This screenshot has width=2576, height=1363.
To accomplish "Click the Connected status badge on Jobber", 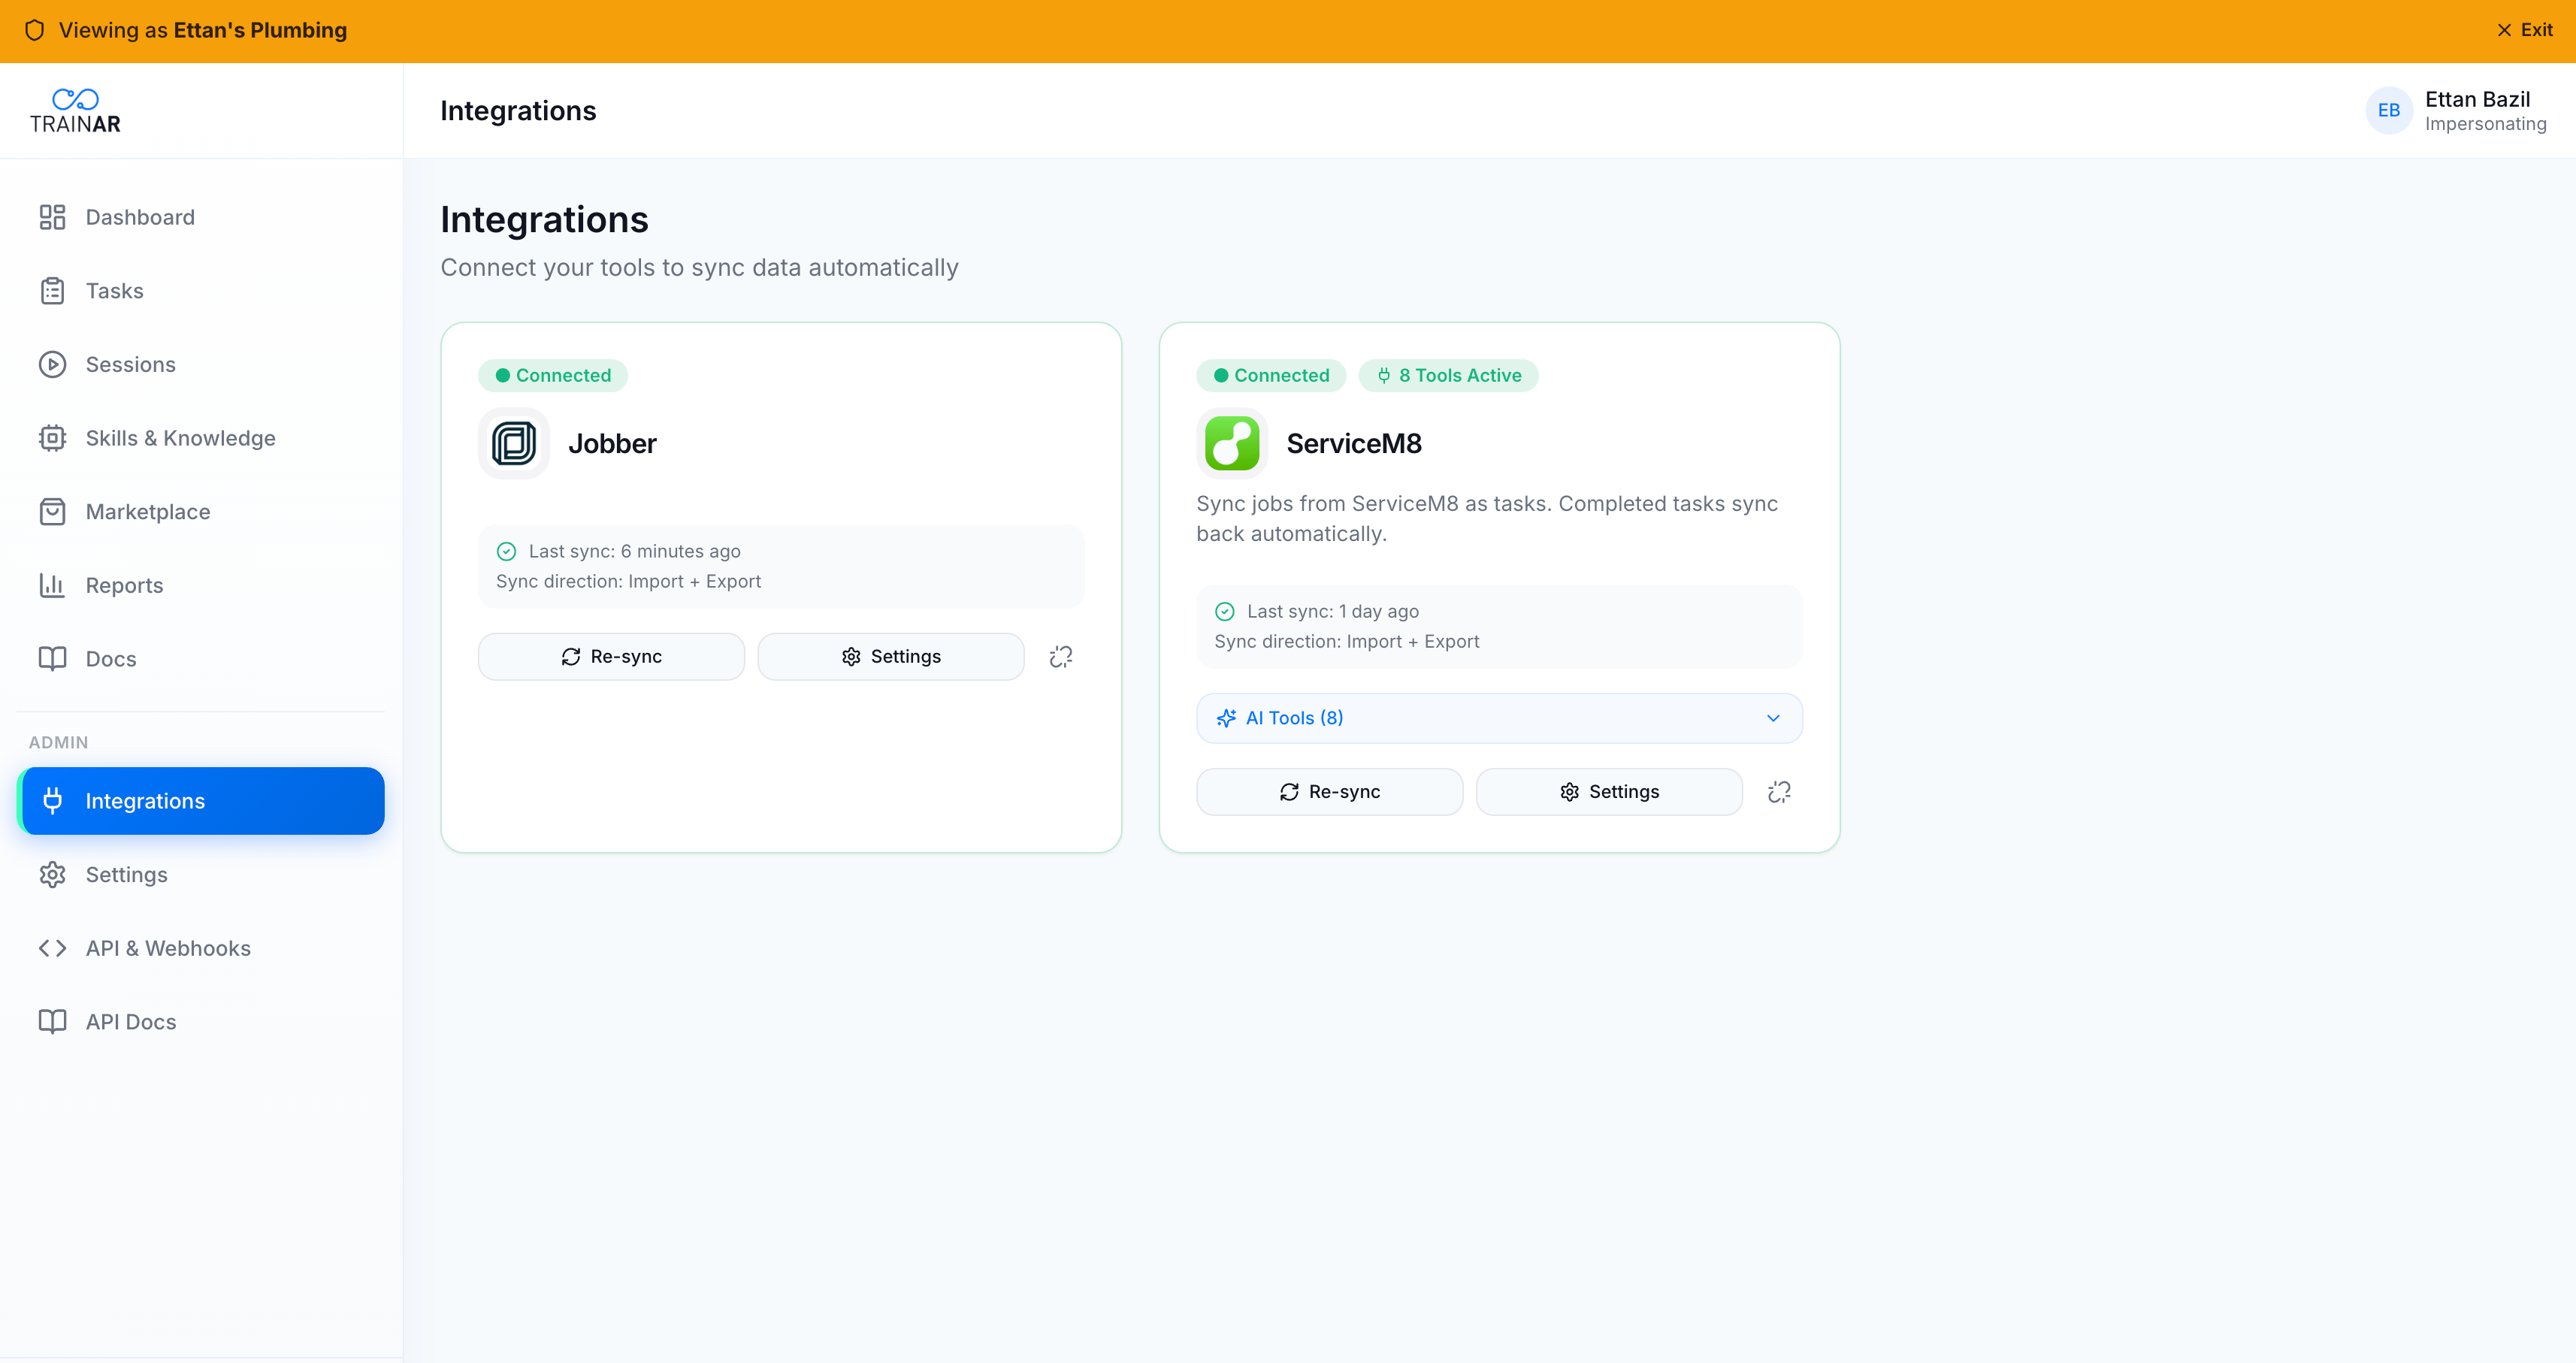I will [552, 375].
